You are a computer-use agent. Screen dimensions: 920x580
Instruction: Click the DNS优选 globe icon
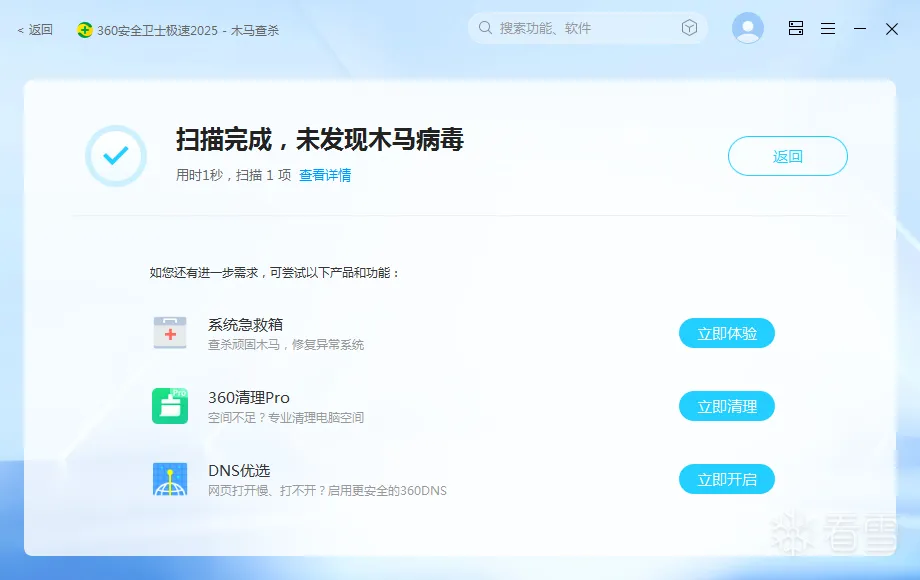click(x=170, y=479)
